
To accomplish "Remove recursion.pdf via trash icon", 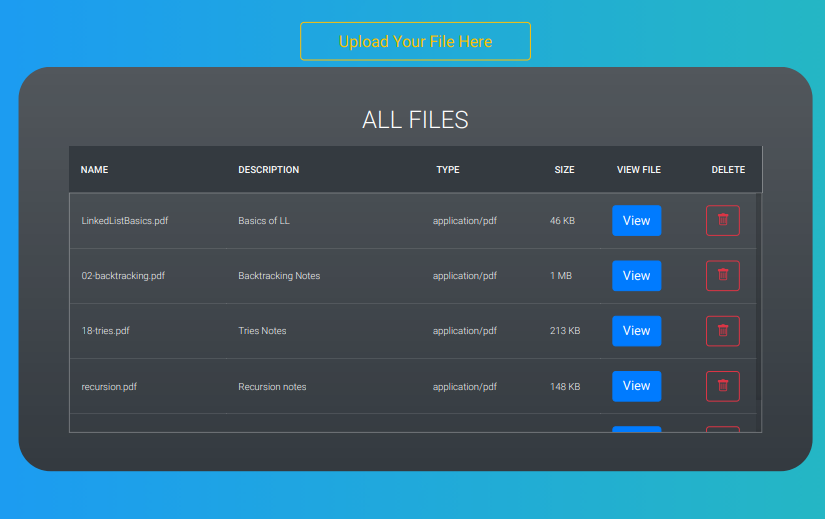I will pyautogui.click(x=723, y=386).
